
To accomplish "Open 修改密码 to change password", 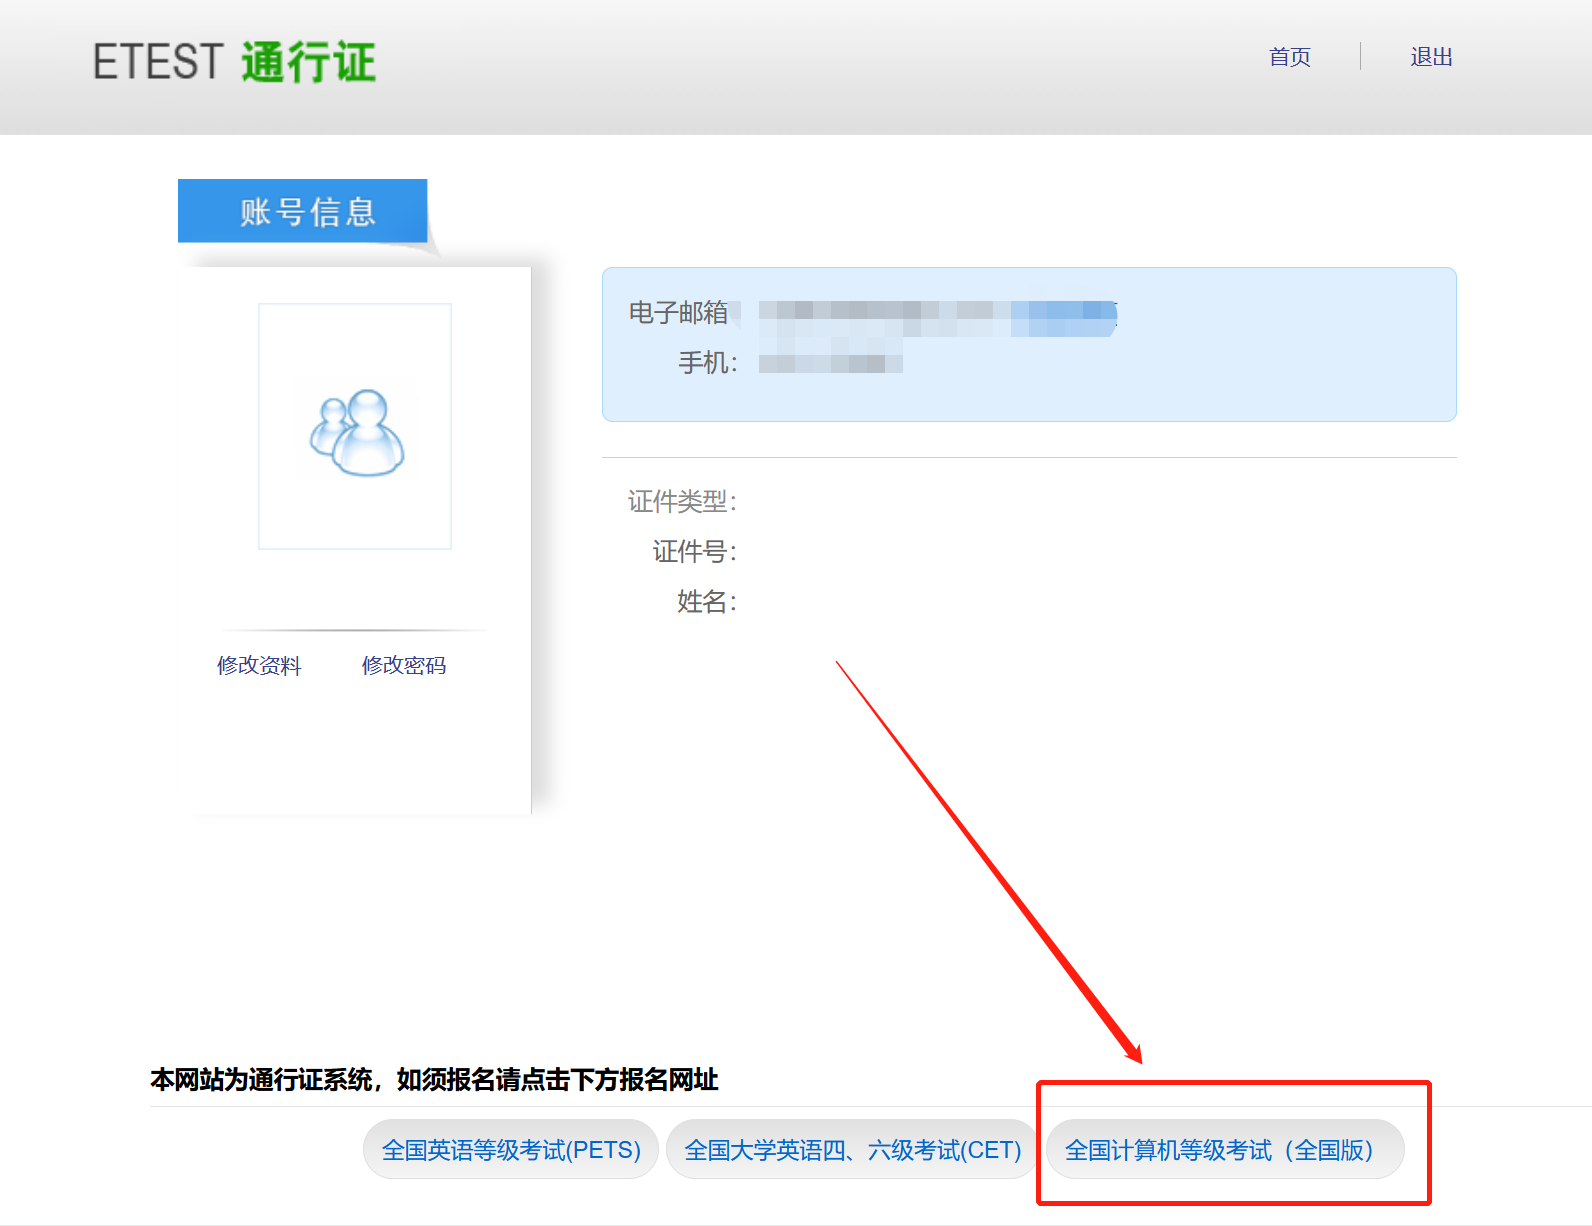I will pos(404,665).
